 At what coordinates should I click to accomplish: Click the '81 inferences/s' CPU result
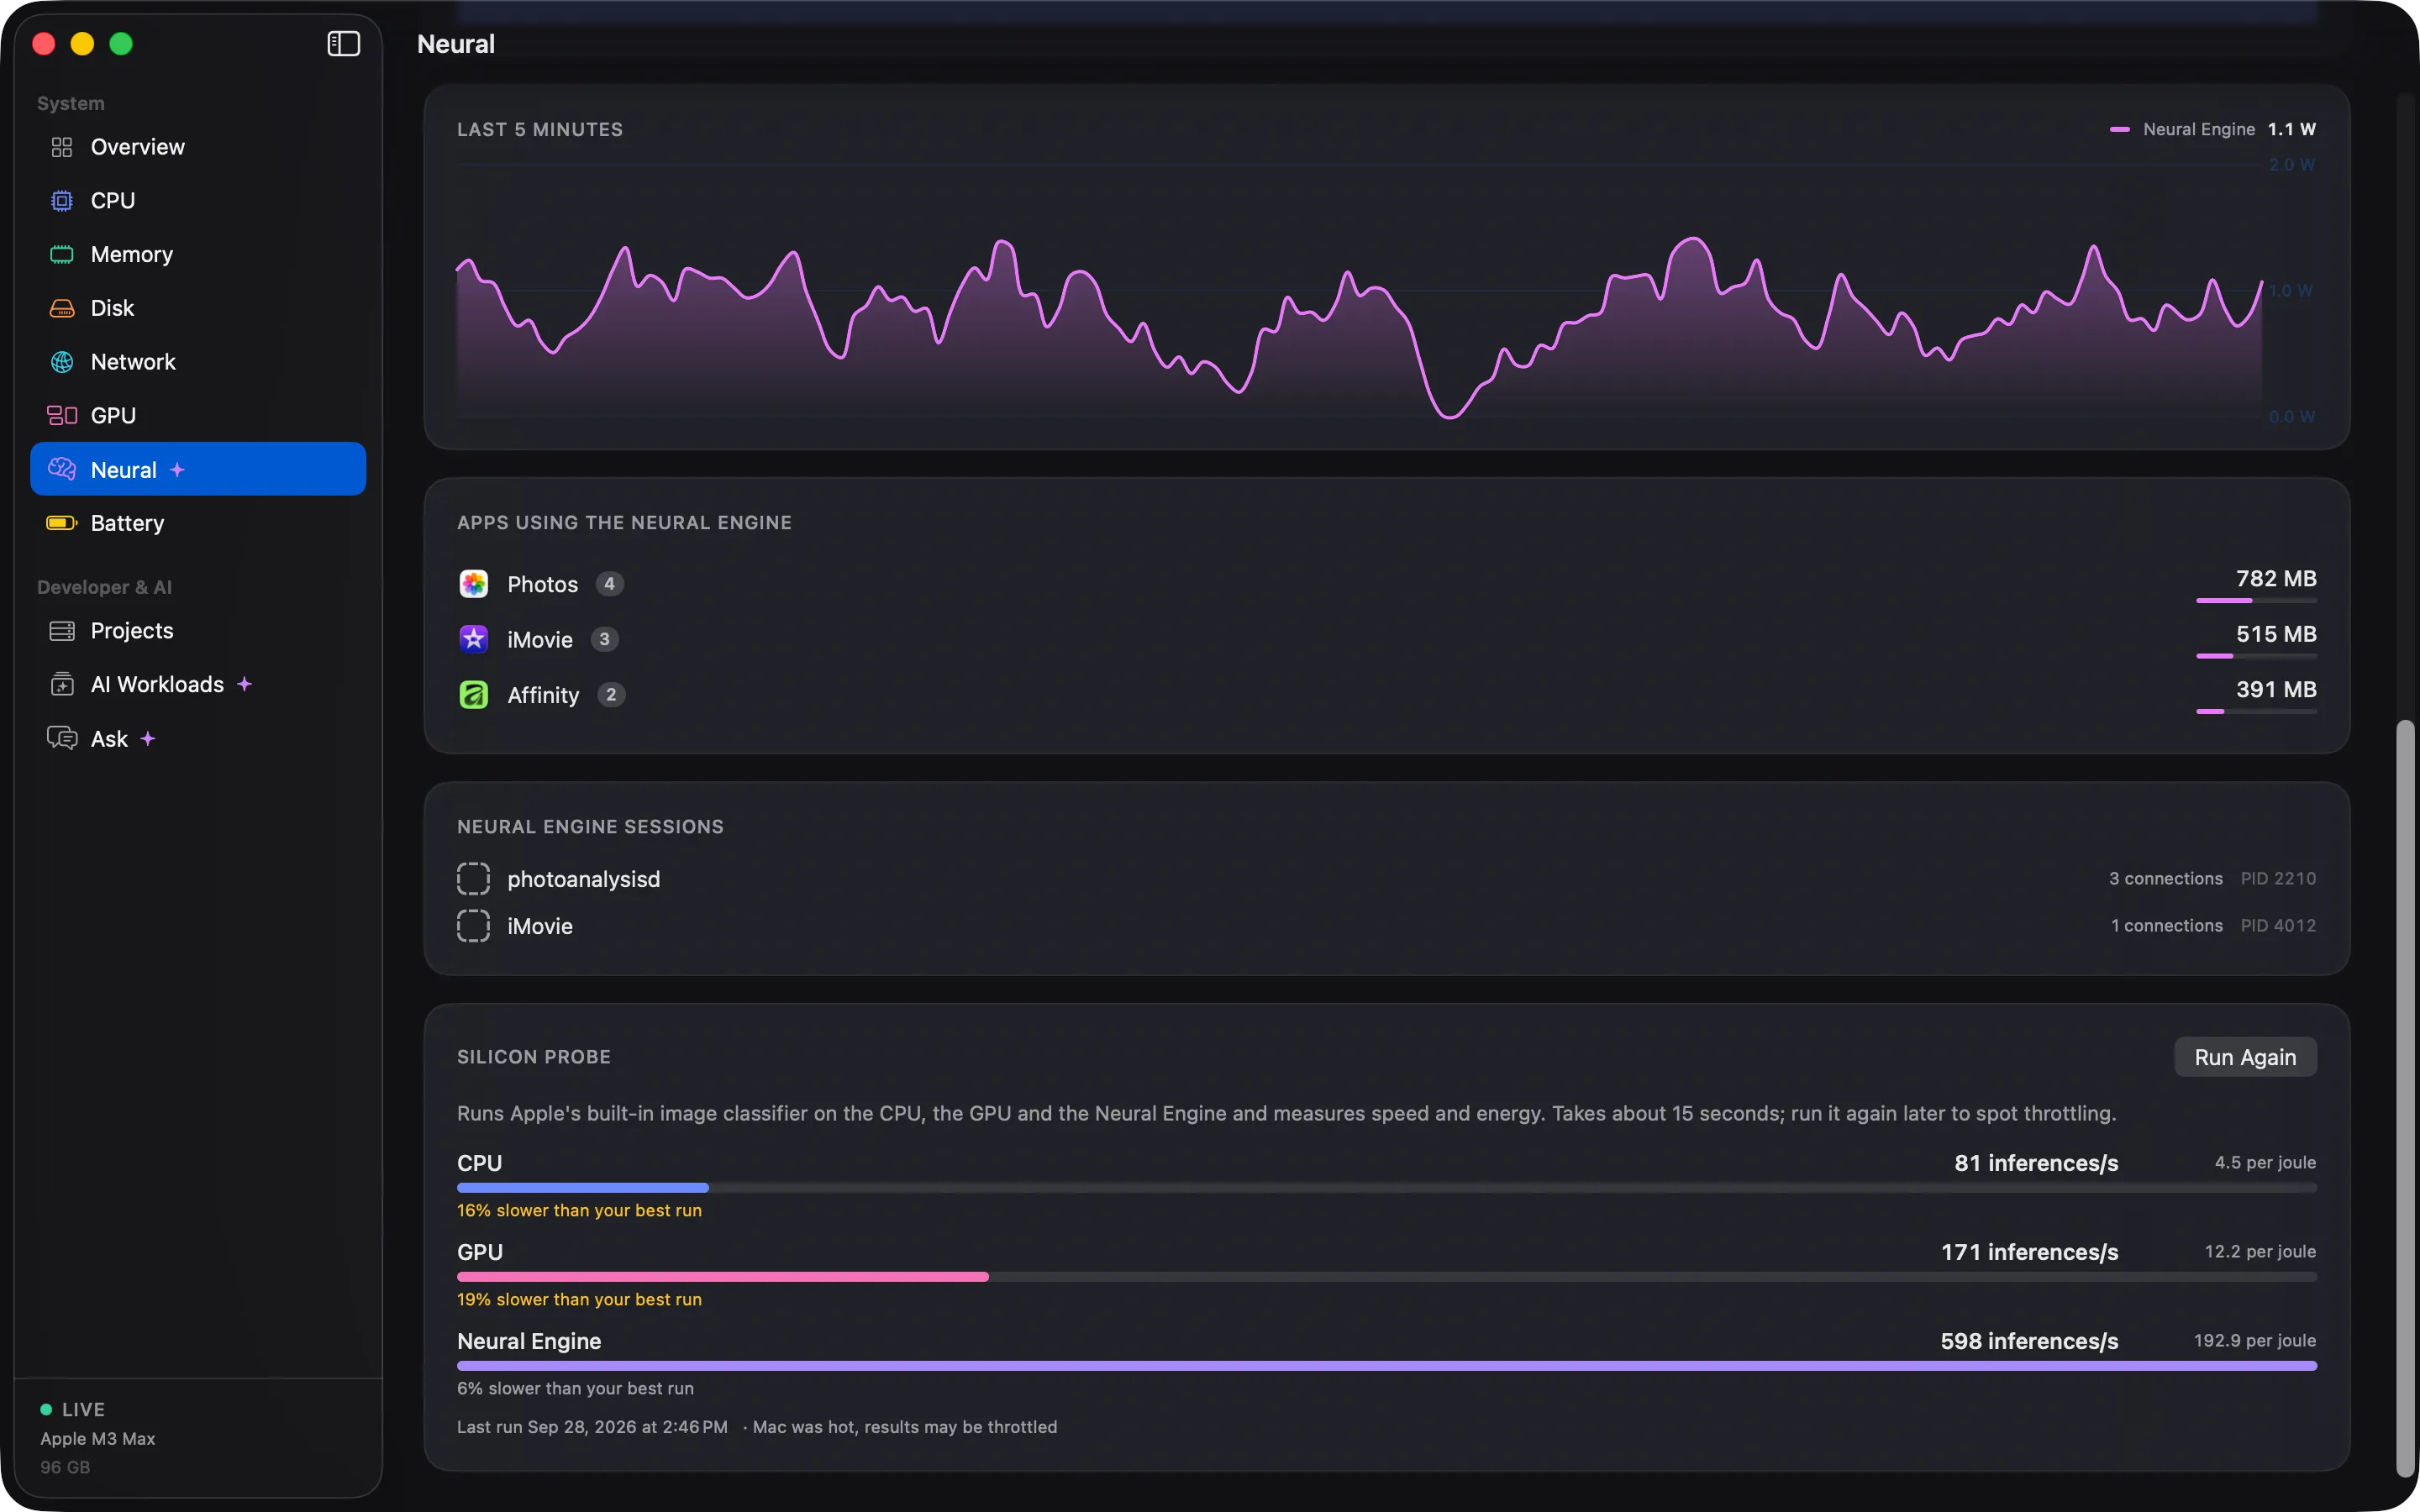tap(2036, 1163)
